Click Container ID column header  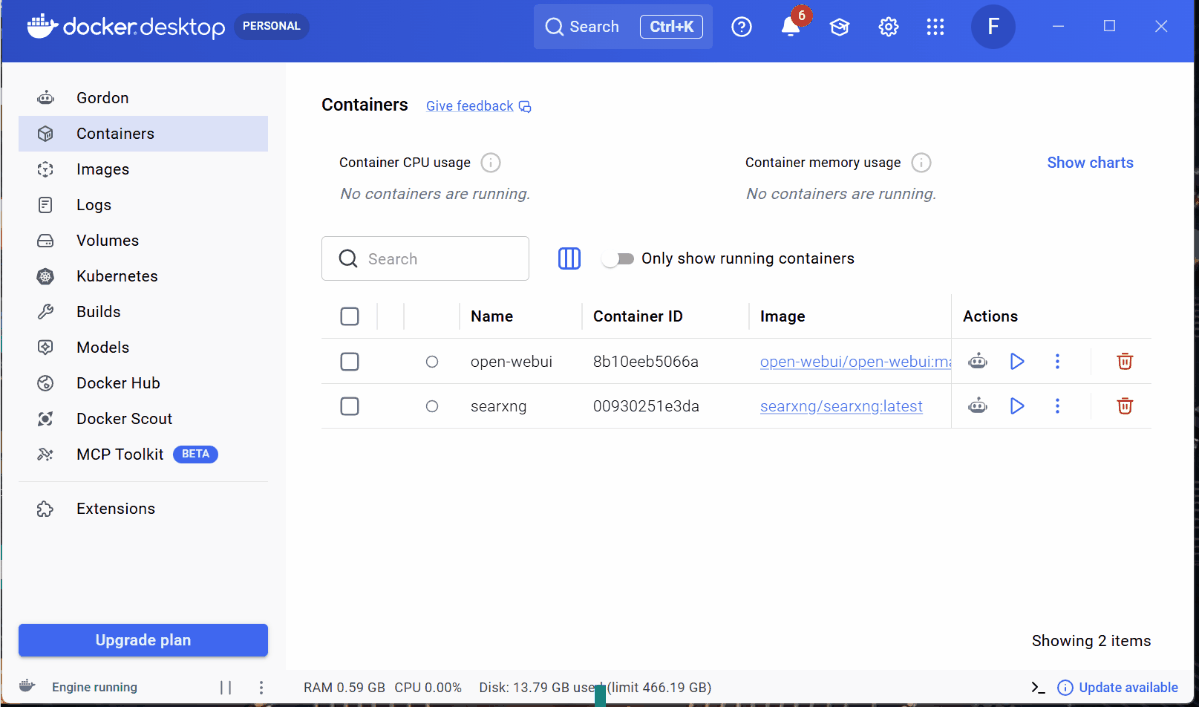638,316
